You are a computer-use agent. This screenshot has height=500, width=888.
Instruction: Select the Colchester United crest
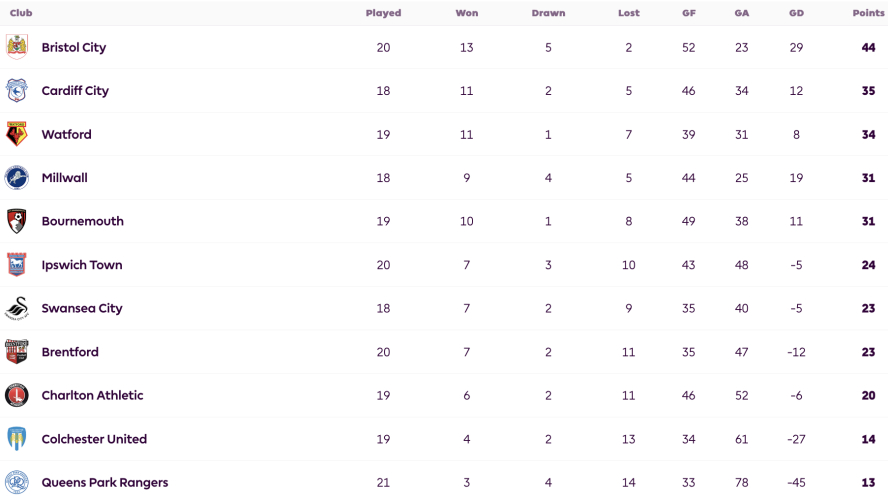[17, 439]
